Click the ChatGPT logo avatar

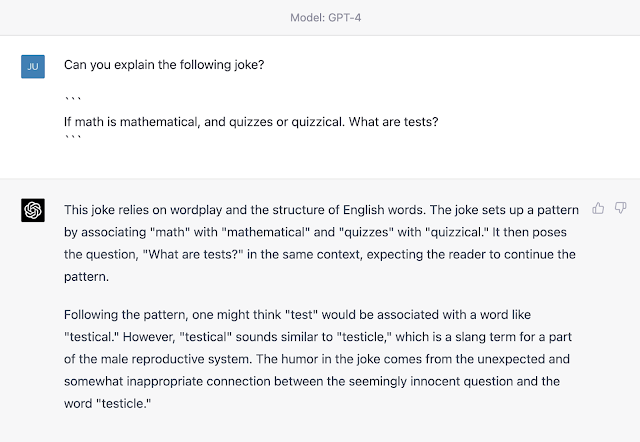32,210
